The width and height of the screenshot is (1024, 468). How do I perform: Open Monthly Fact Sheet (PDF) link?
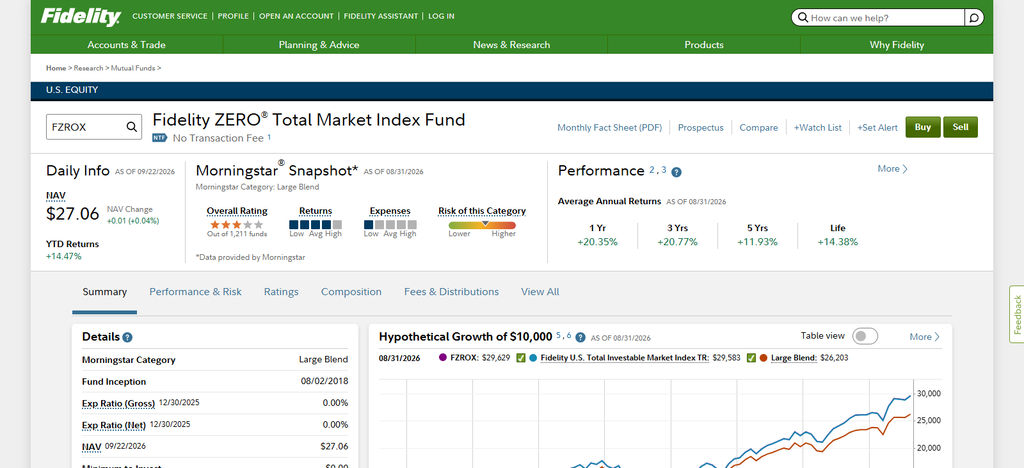pyautogui.click(x=609, y=128)
